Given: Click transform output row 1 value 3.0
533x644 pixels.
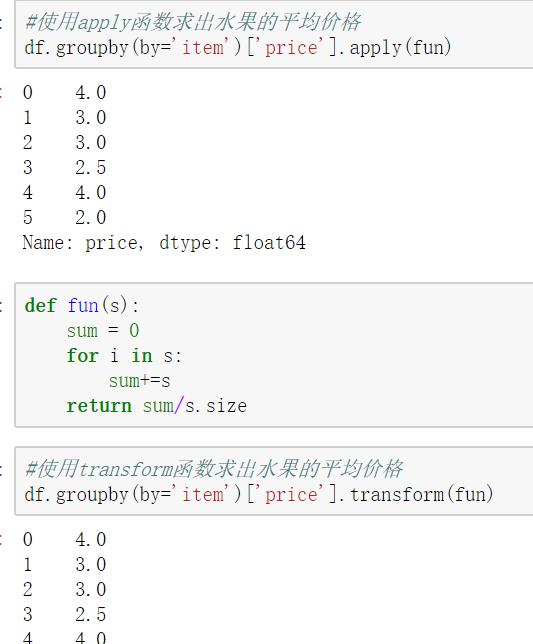Looking at the screenshot, I should point(64,564).
